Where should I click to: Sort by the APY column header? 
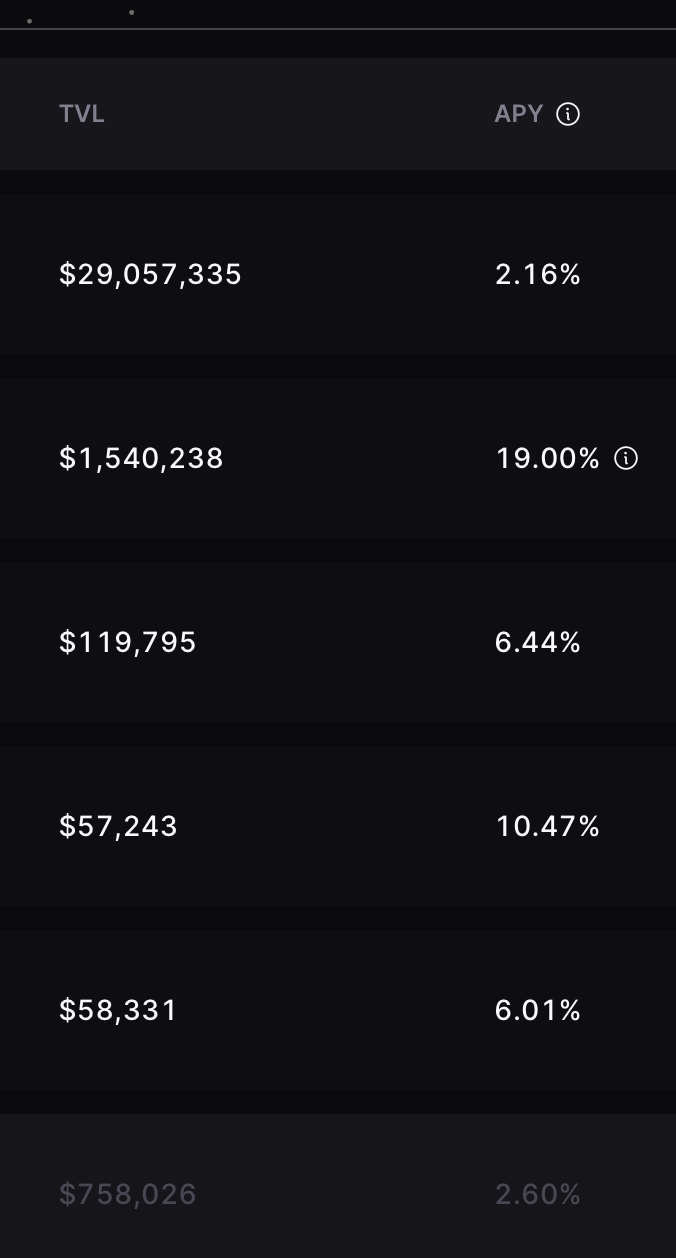pos(518,114)
